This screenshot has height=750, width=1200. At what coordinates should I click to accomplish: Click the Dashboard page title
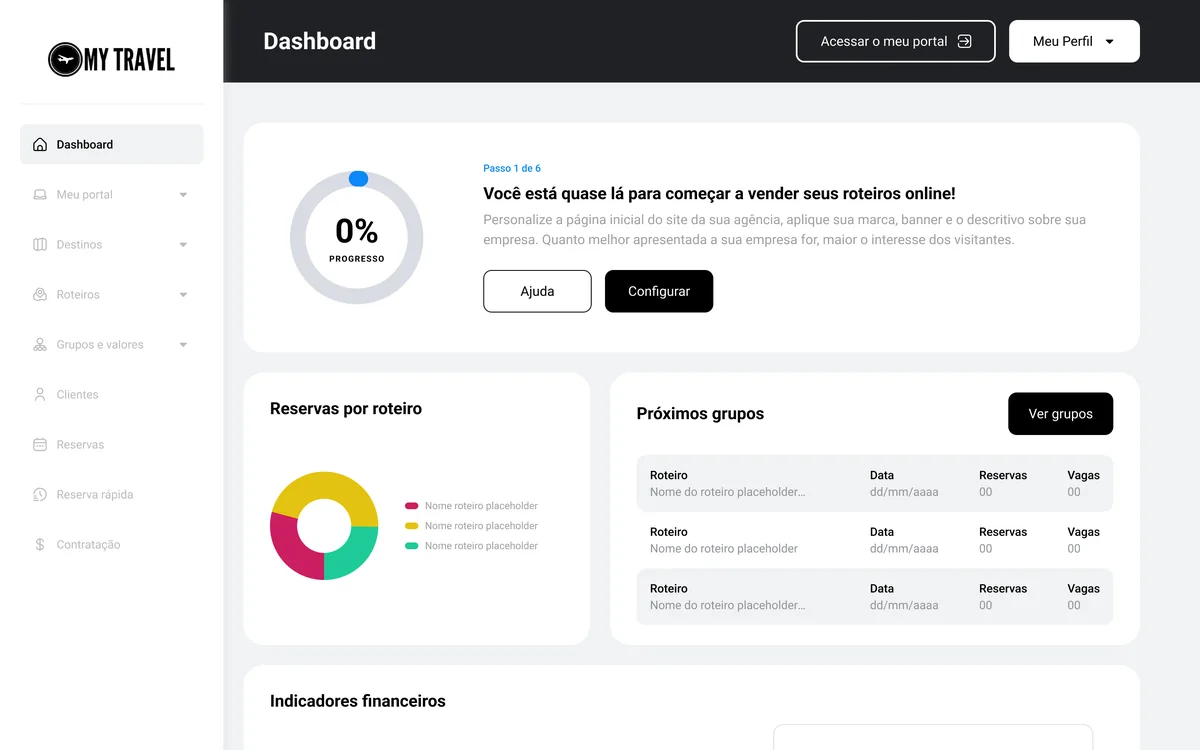click(320, 41)
